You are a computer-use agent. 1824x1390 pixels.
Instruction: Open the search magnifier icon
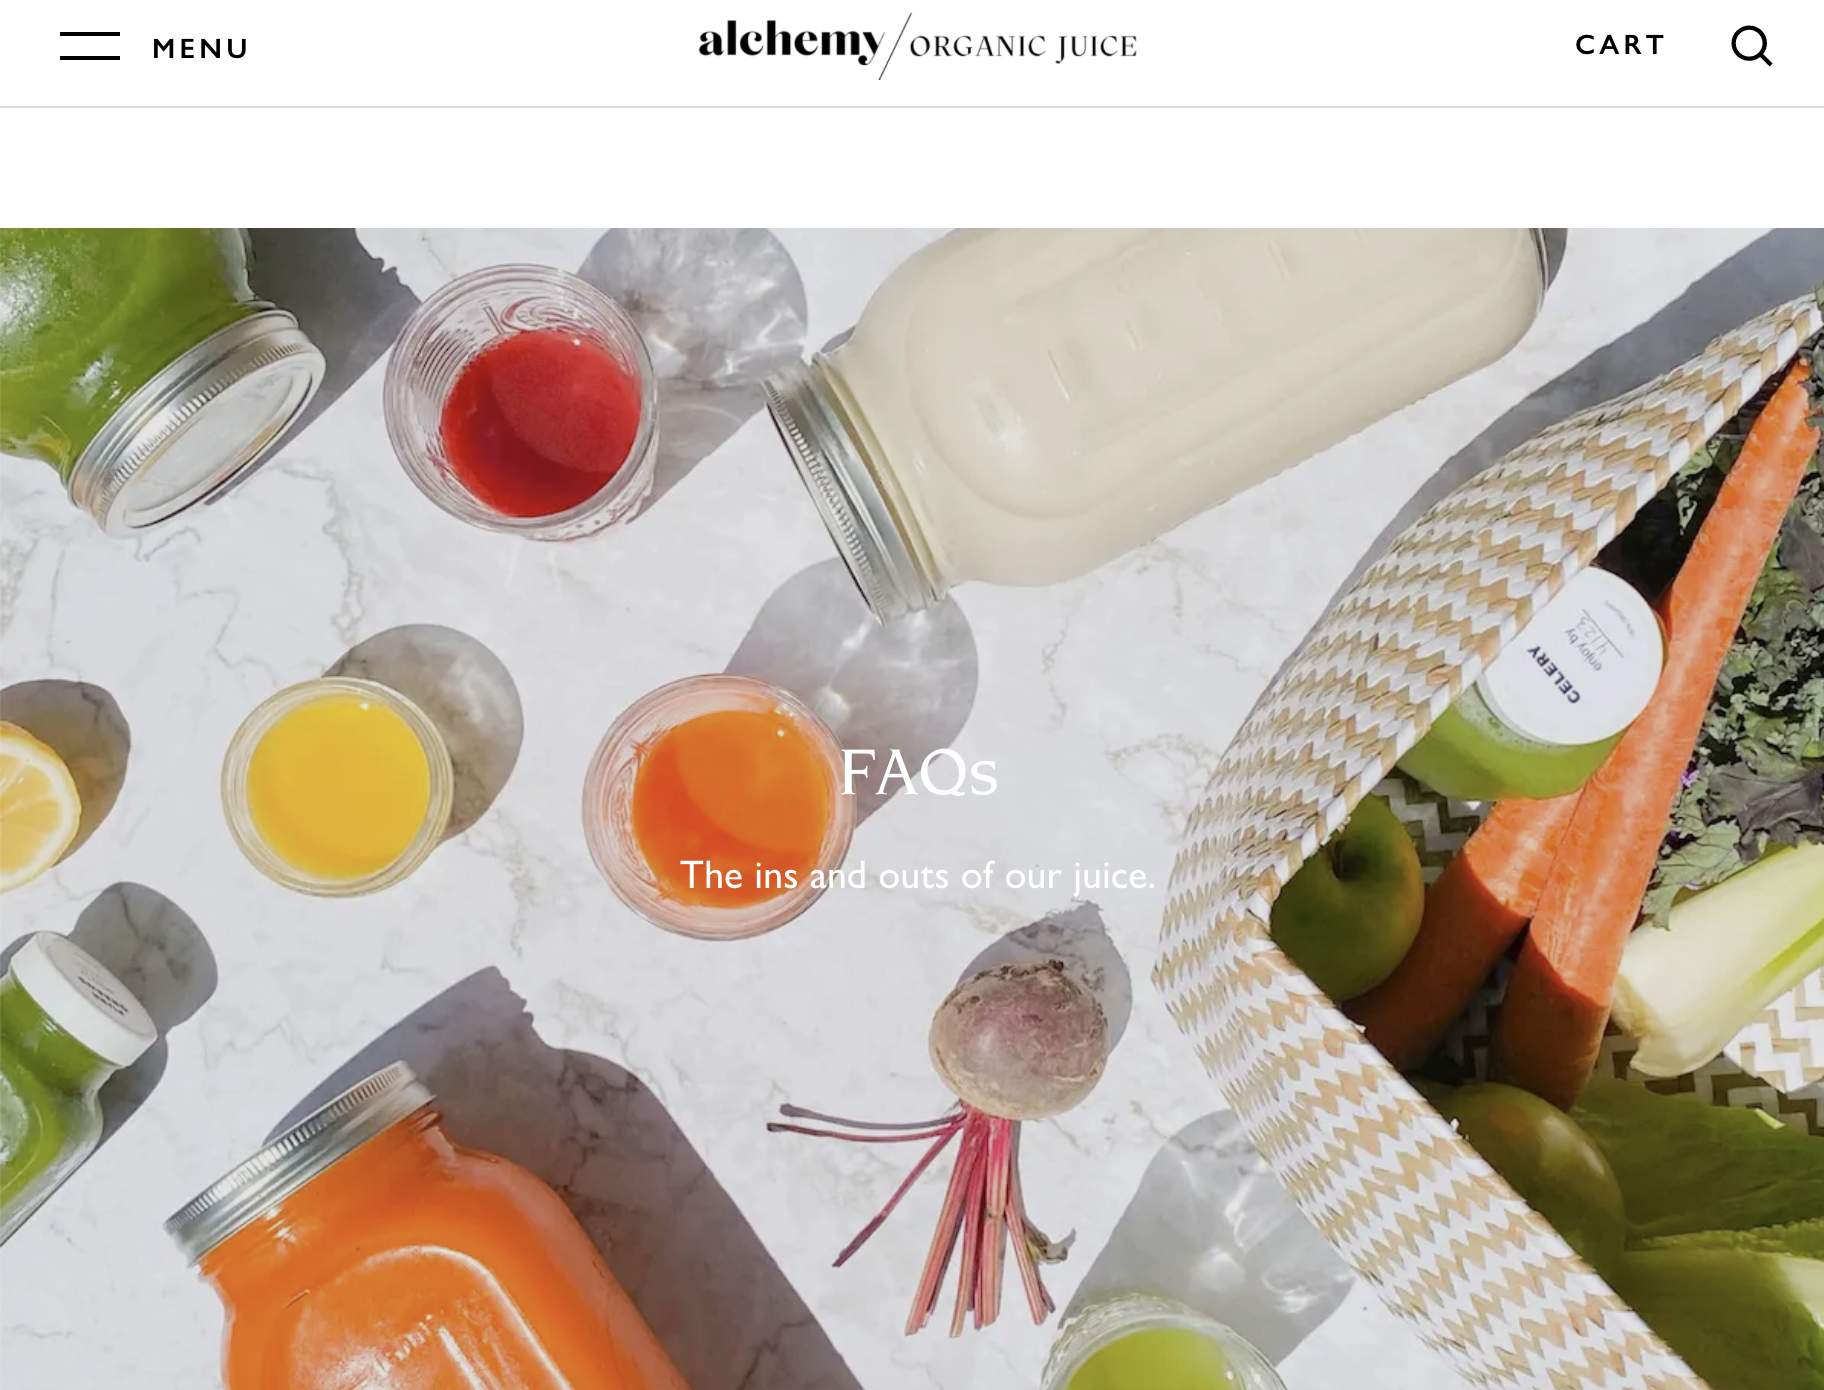[1751, 46]
